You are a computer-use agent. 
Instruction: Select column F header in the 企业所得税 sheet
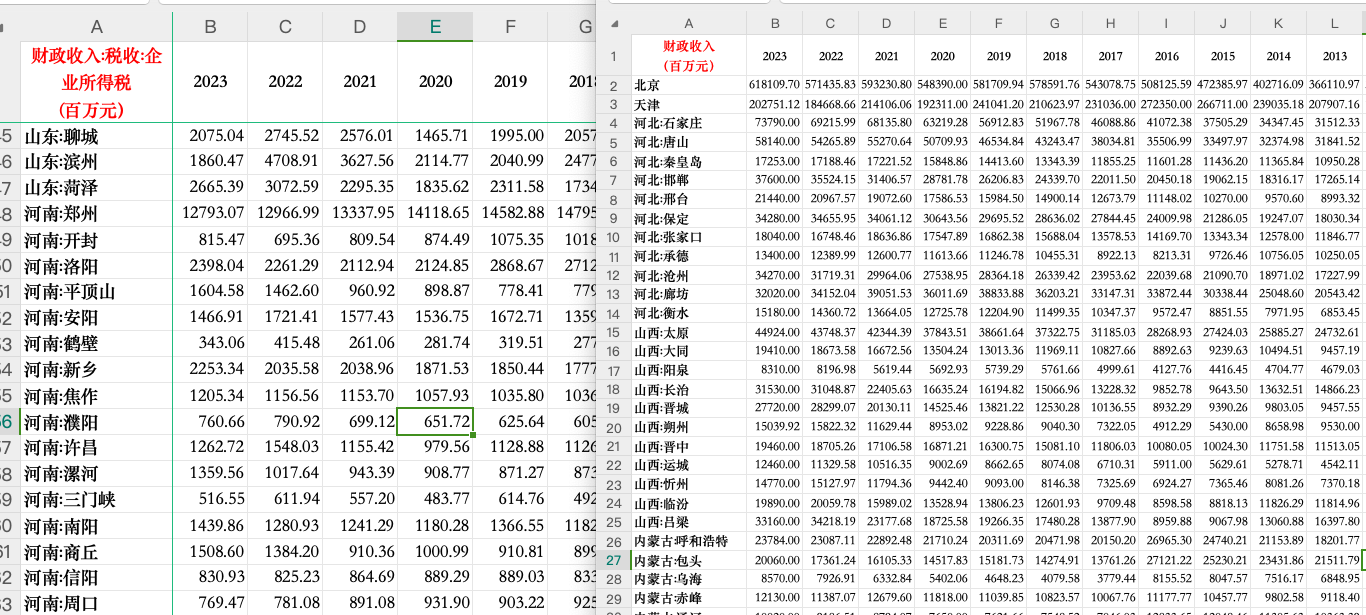pos(510,27)
